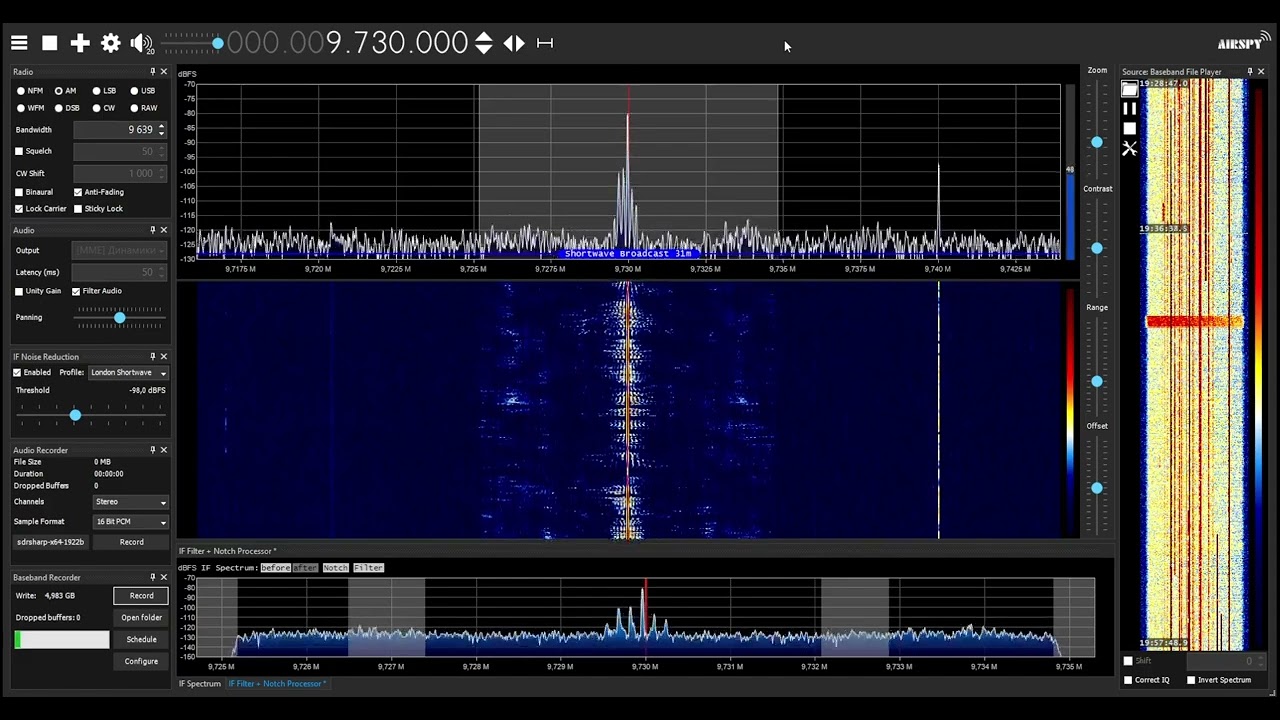Image resolution: width=1280 pixels, height=720 pixels.
Task: Expand the Channels dropdown set to Stereo
Action: 131,502
